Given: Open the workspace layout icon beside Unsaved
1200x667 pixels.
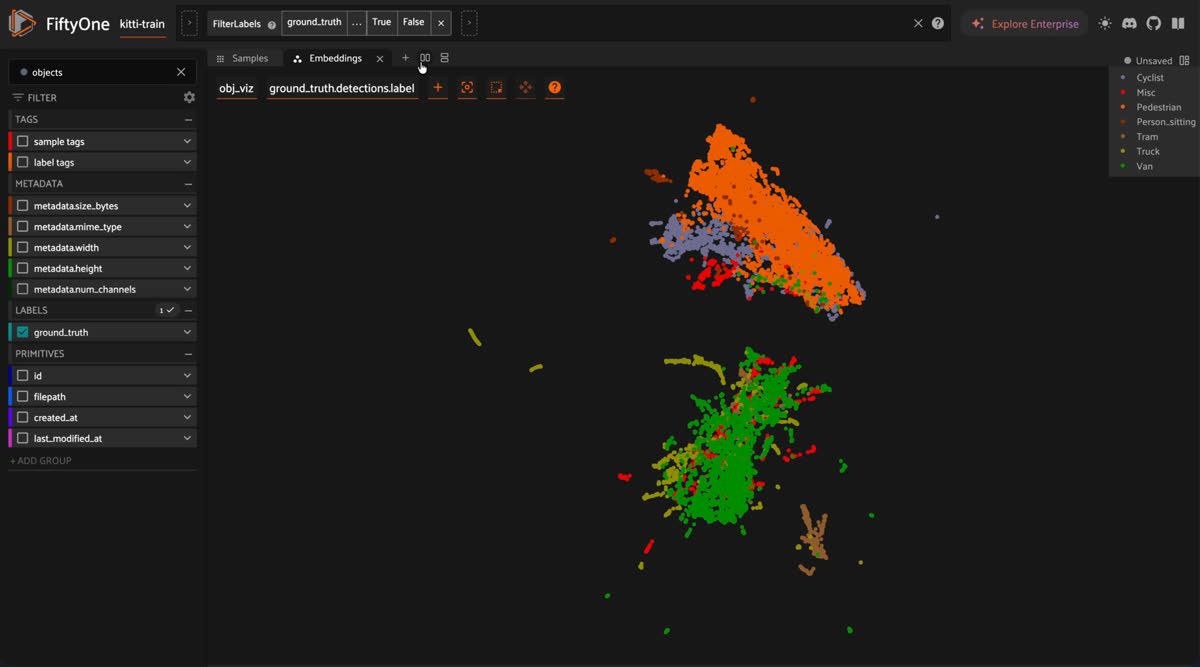Looking at the screenshot, I should point(1184,60).
